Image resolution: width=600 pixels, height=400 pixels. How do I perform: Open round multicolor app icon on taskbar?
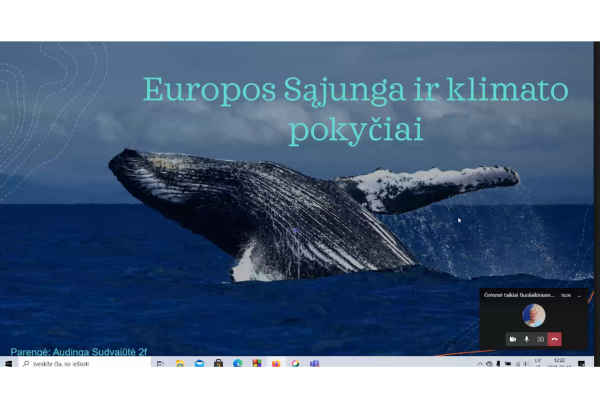295,363
